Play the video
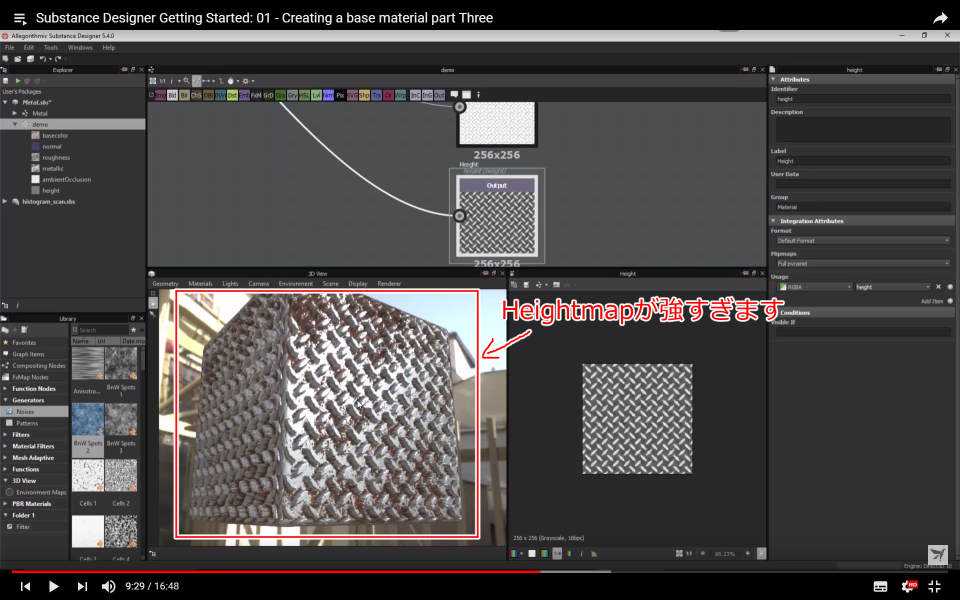 (53, 587)
